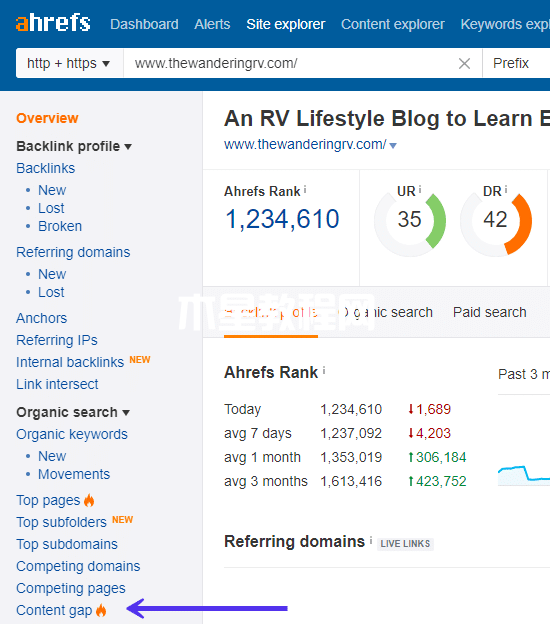Open the Top subfolders report

coord(61,522)
